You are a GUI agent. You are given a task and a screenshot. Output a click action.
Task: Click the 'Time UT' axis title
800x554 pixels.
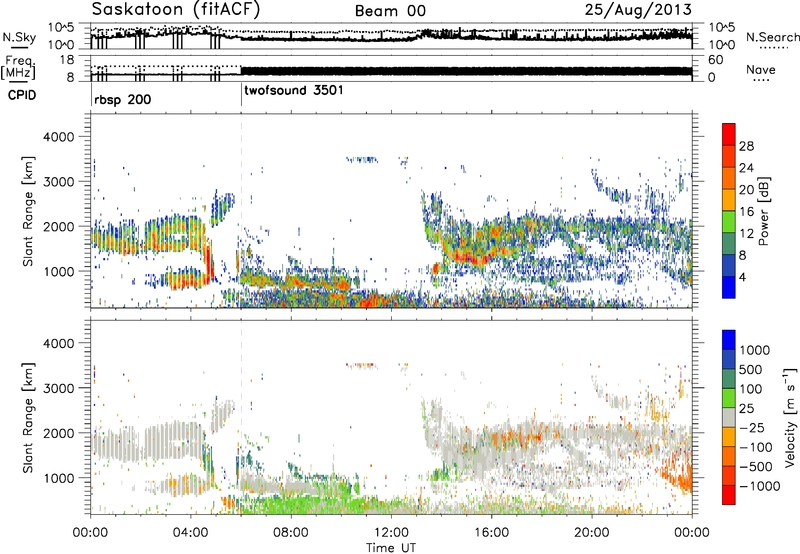(x=391, y=548)
